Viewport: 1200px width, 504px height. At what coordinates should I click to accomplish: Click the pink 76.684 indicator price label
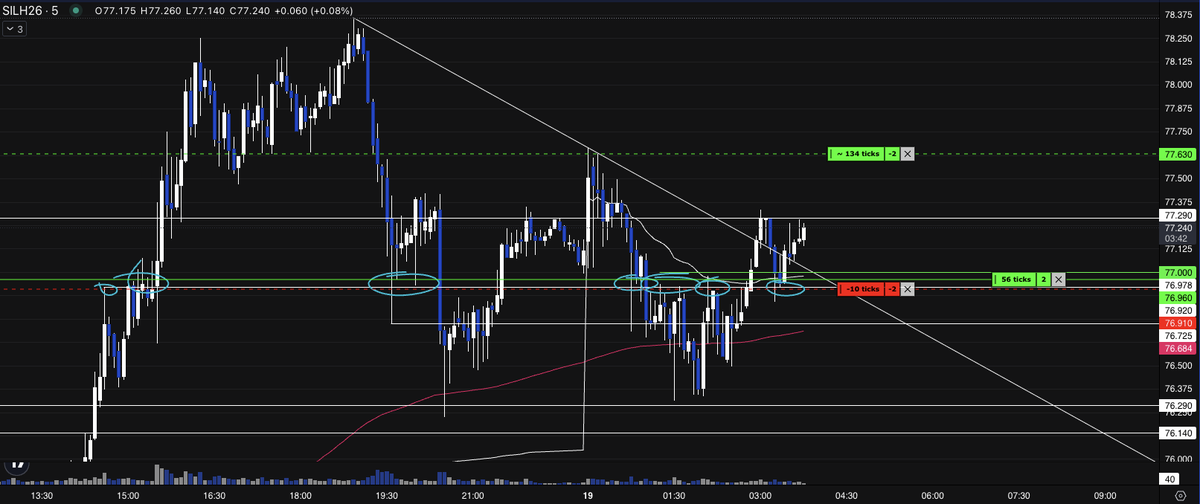point(1176,348)
